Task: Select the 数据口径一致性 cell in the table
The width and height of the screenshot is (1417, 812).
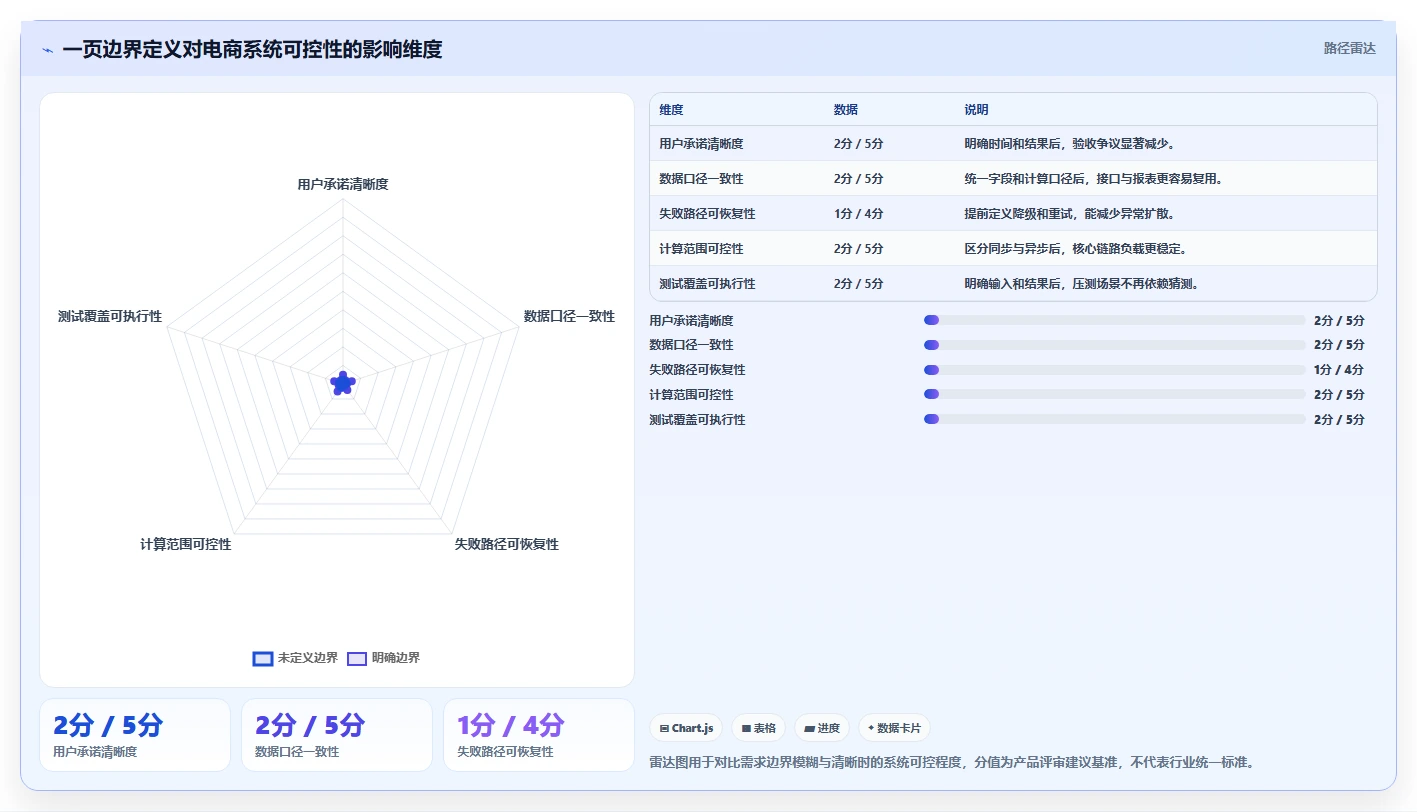Action: click(x=701, y=179)
